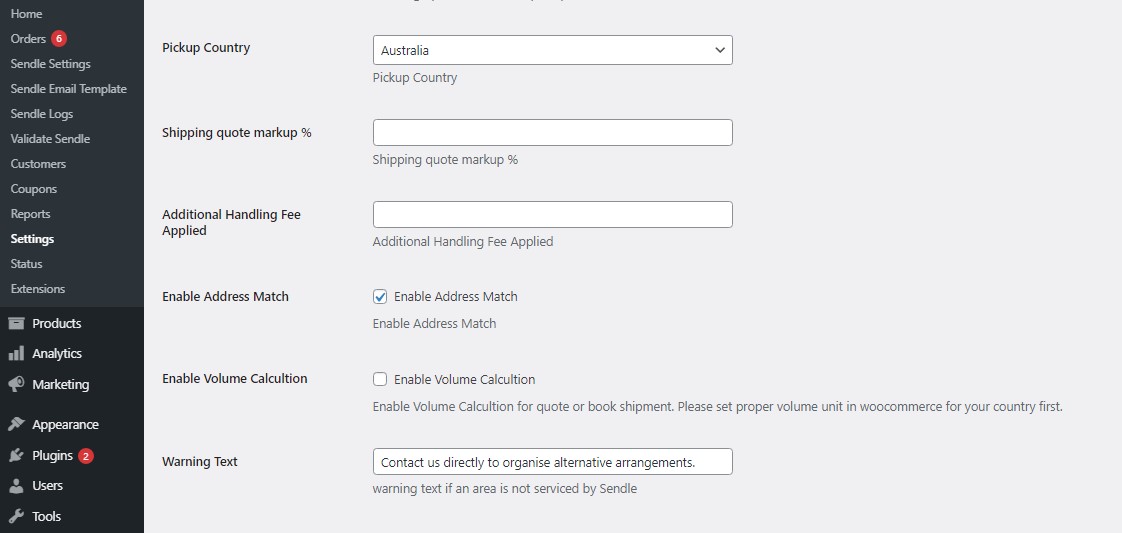
Task: Click the Marketing megaphone icon
Action: [x=16, y=384]
